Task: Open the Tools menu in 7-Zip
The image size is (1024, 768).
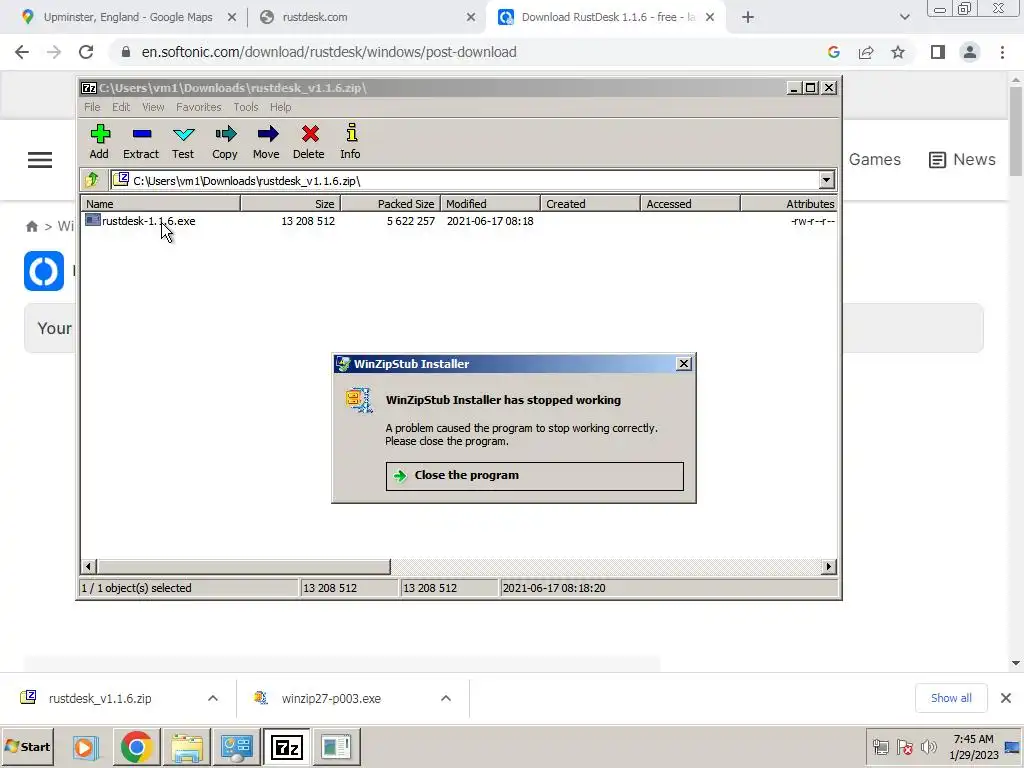Action: click(246, 107)
